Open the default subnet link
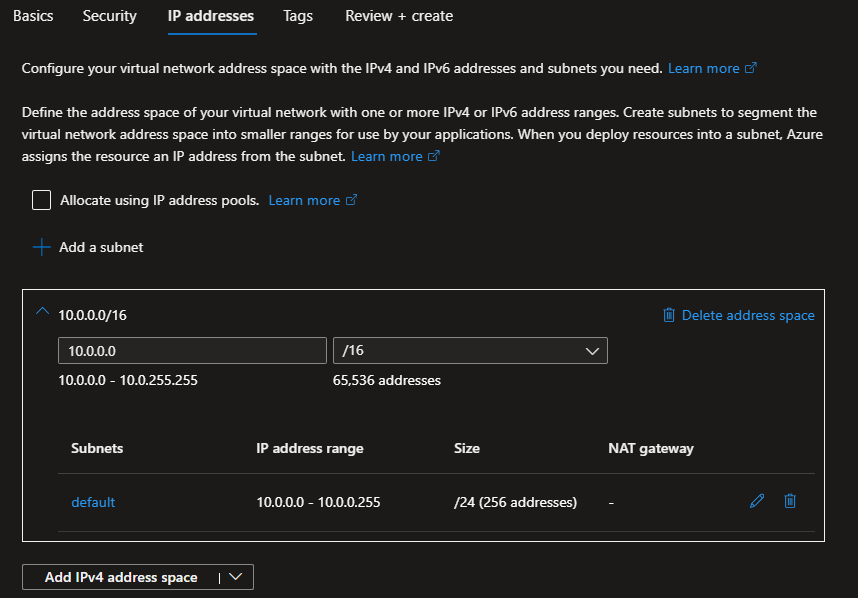Viewport: 858px width, 598px height. 93,502
